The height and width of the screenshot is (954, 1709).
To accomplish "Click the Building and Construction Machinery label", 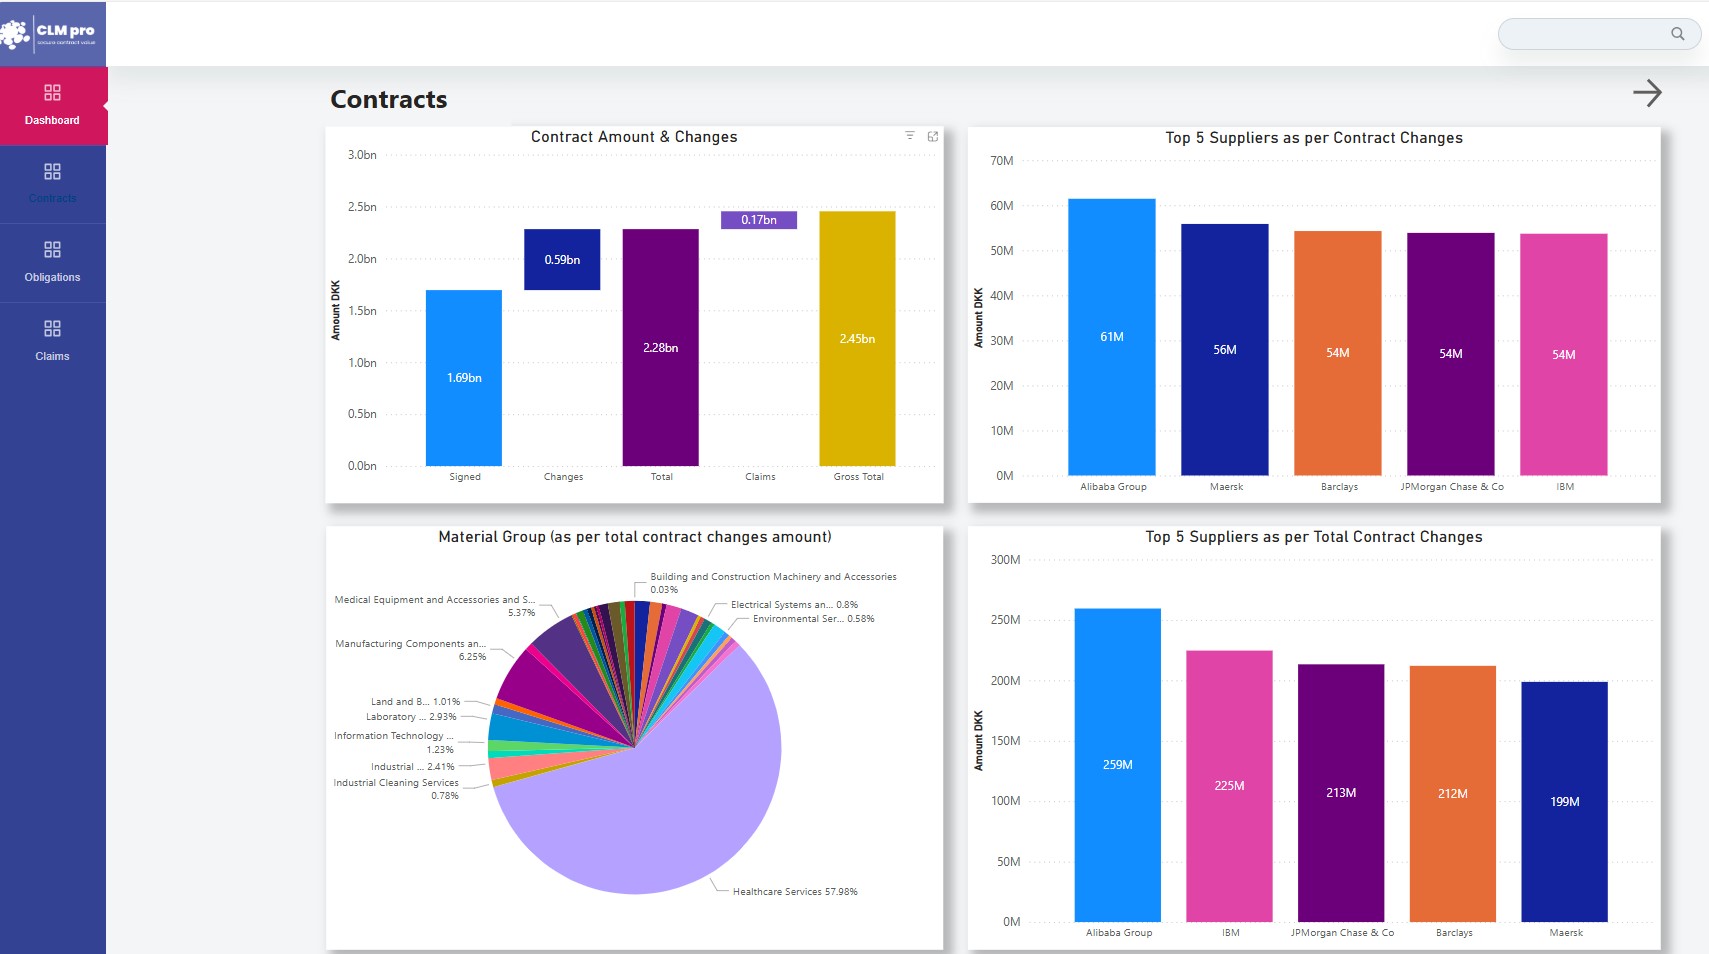I will (x=773, y=583).
